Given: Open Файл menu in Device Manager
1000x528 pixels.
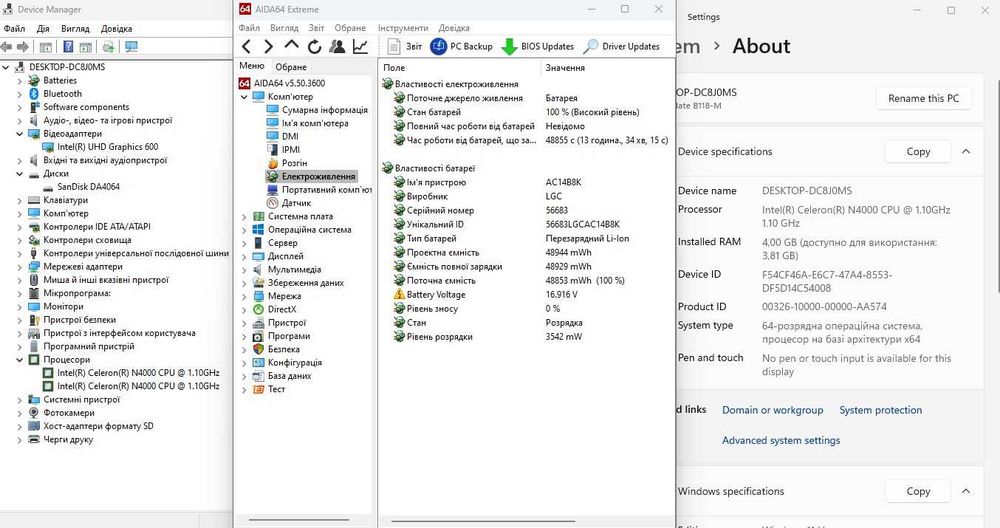Looking at the screenshot, I should click(15, 29).
